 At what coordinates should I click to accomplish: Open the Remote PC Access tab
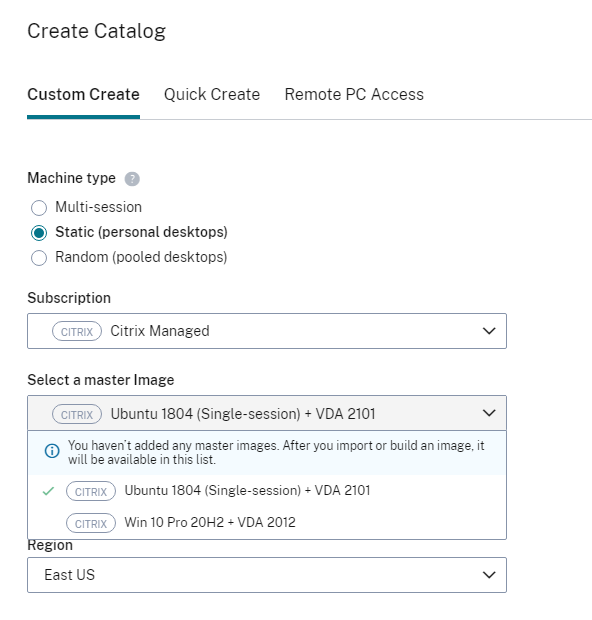(x=354, y=95)
